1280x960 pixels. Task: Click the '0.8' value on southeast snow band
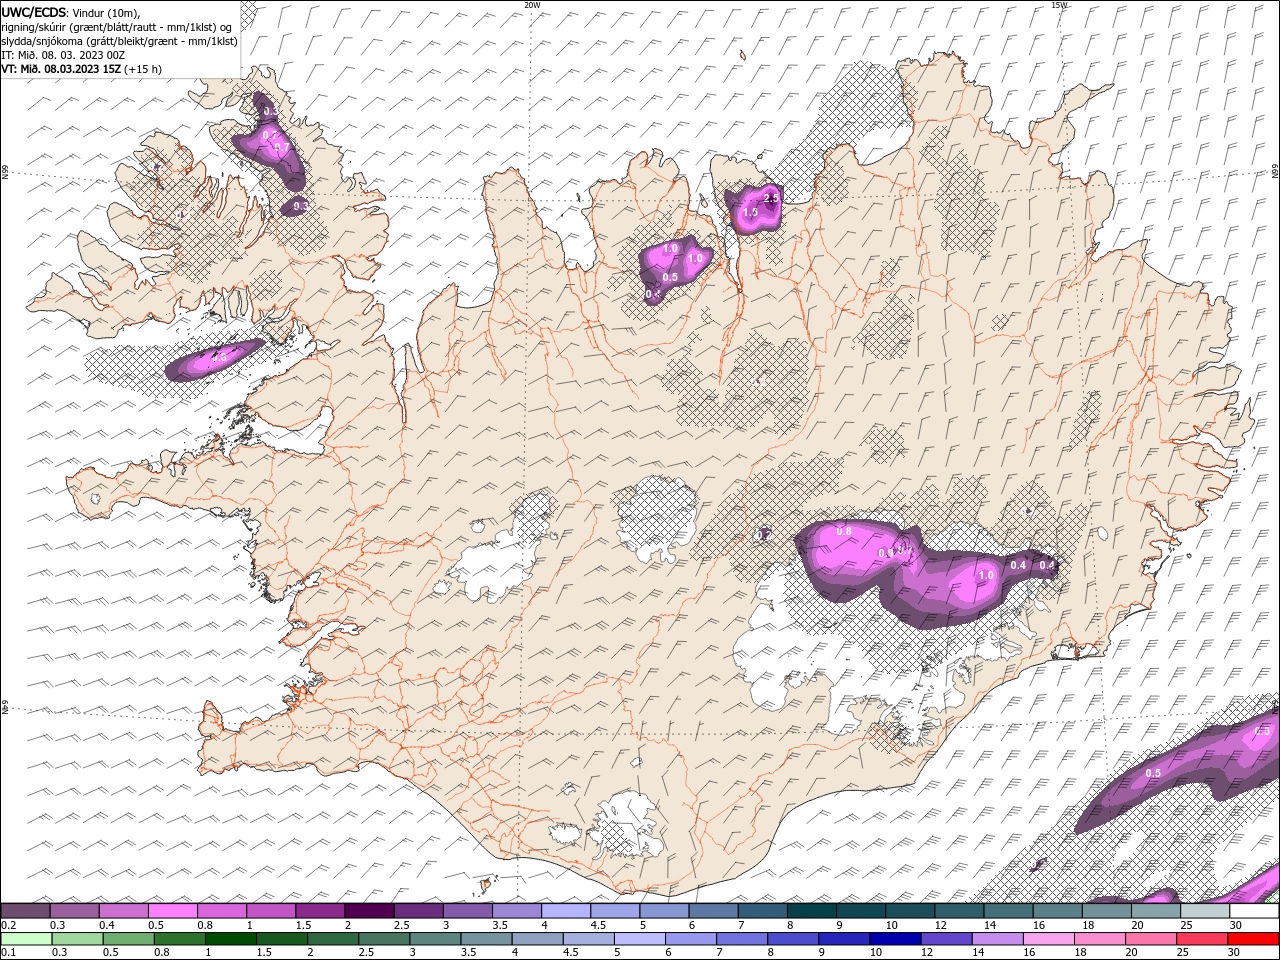[x=843, y=531]
